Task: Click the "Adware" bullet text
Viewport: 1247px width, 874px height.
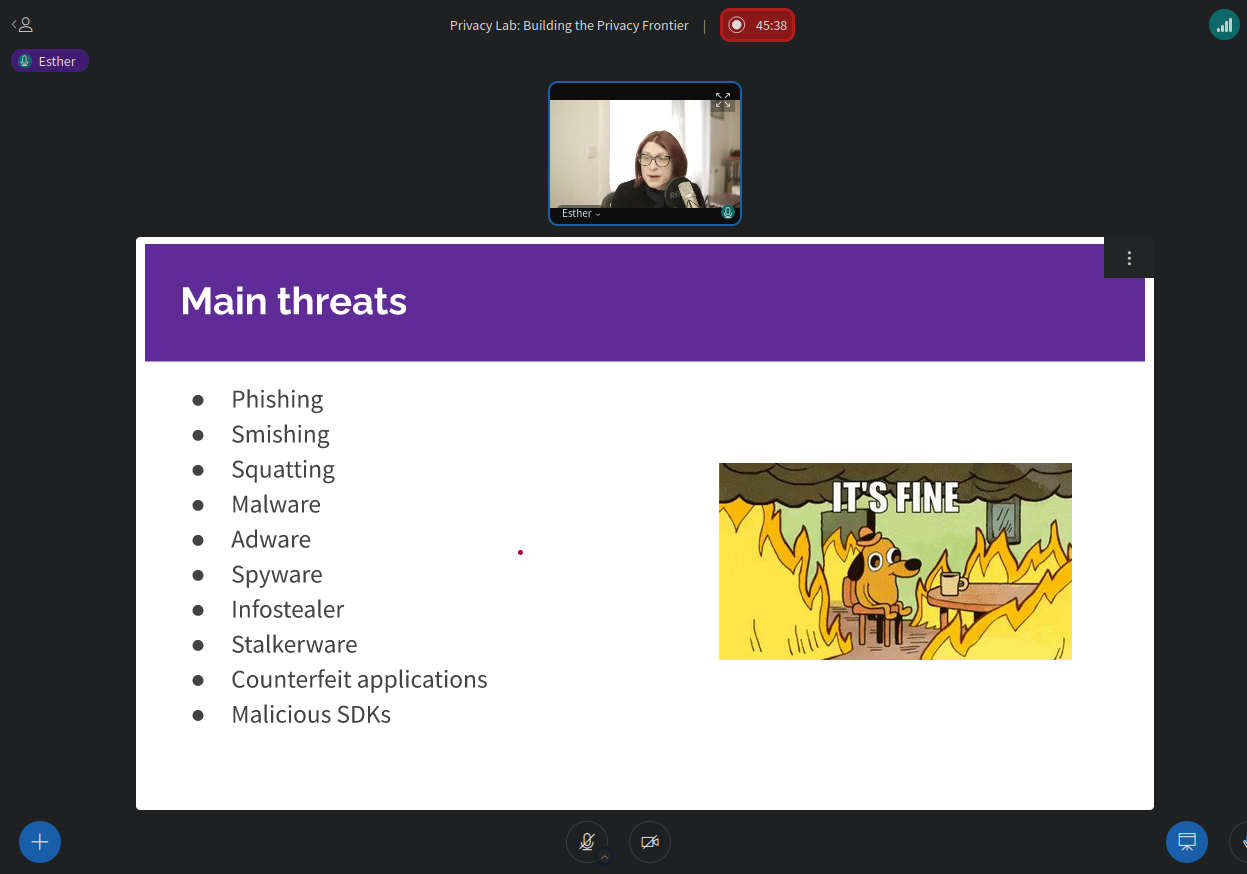Action: point(271,539)
